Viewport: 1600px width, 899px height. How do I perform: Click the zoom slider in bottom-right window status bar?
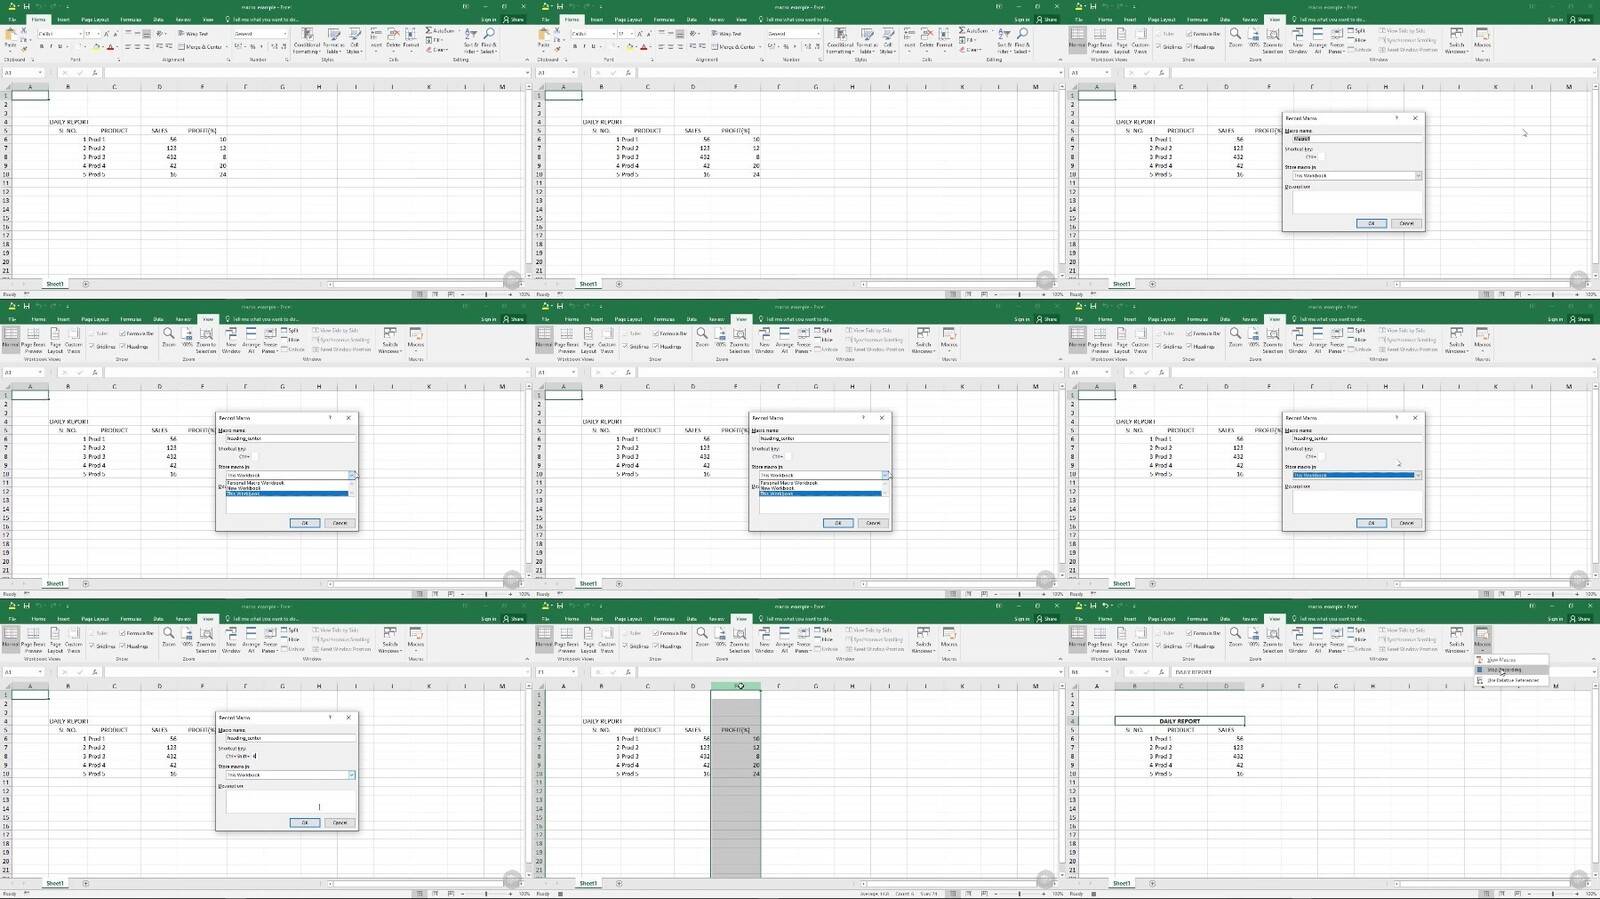click(x=1552, y=894)
